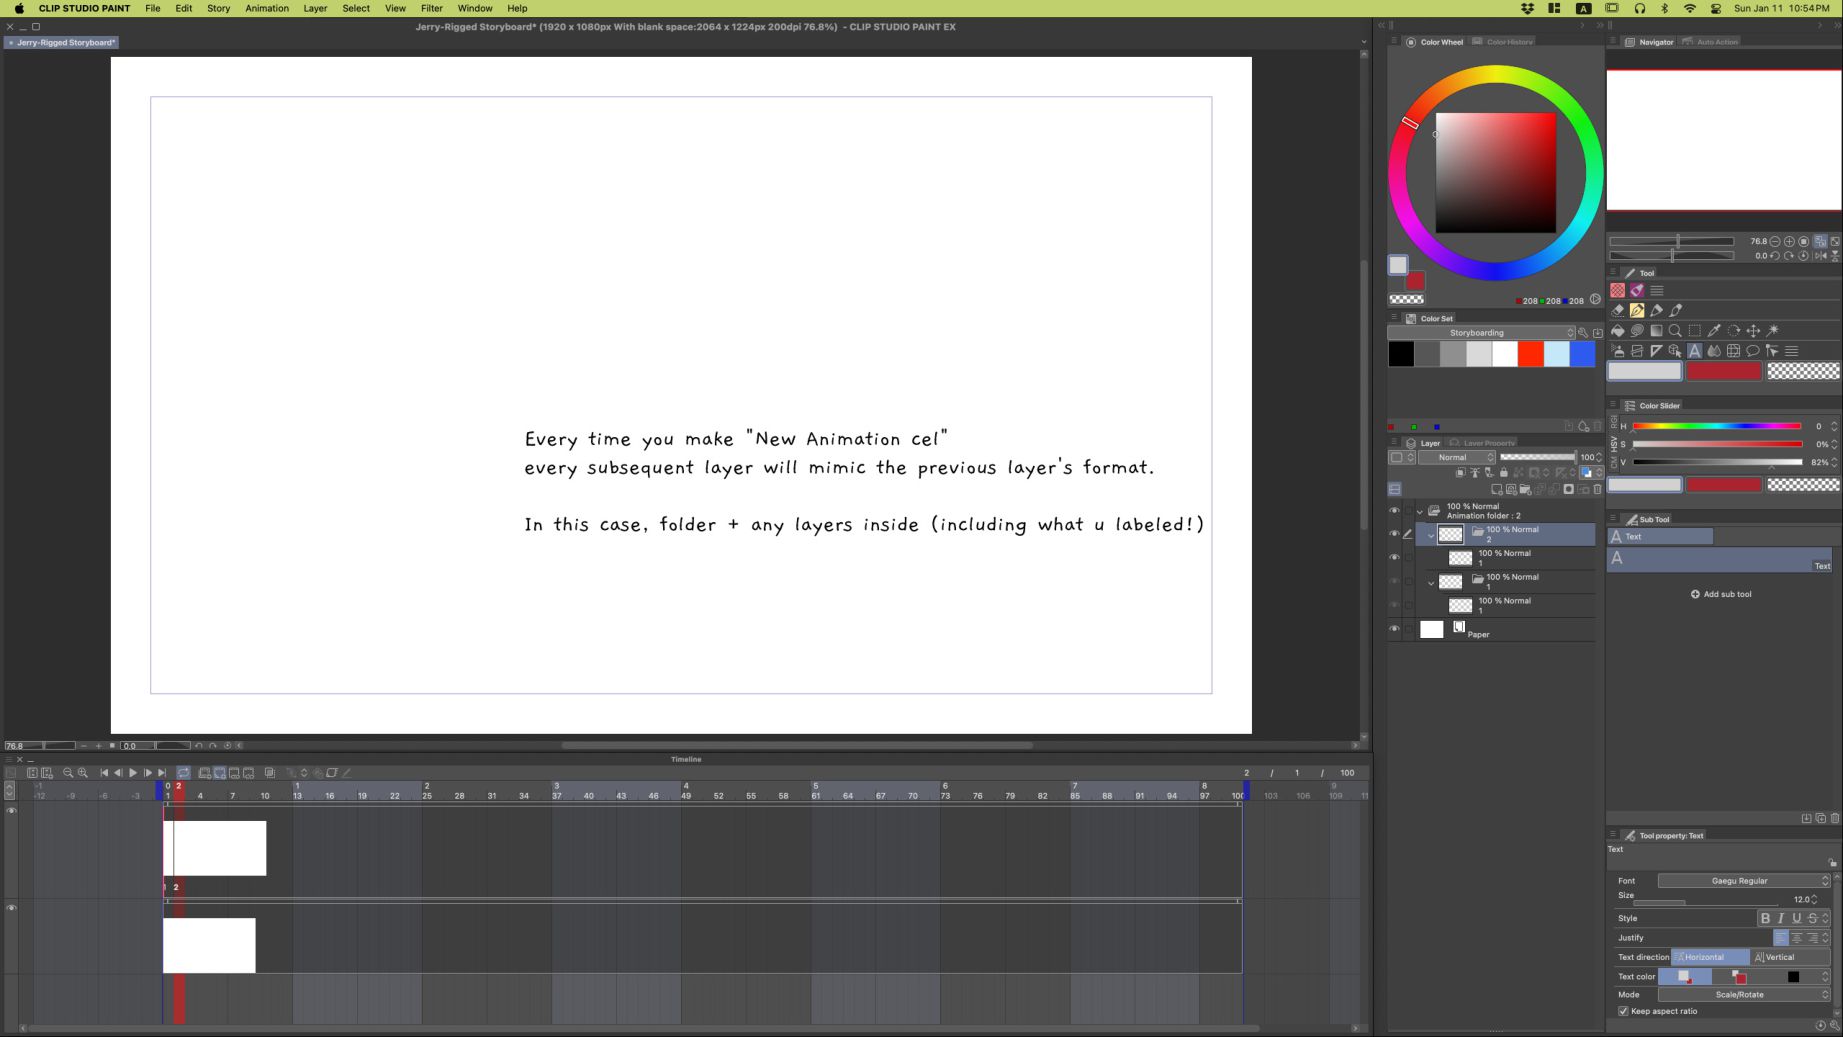
Task: Open the Story menu
Action: coord(218,8)
